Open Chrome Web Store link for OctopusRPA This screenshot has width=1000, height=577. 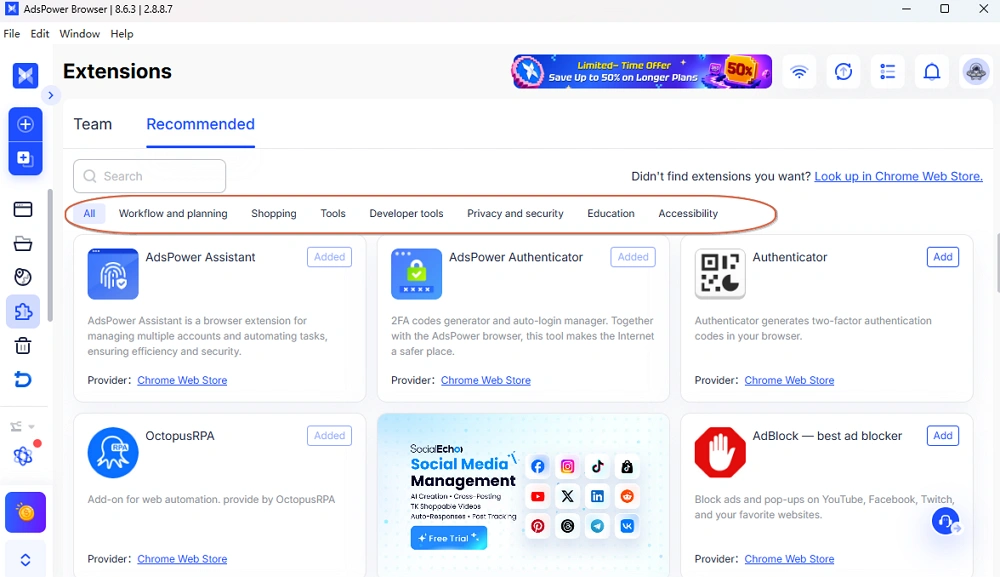[182, 559]
